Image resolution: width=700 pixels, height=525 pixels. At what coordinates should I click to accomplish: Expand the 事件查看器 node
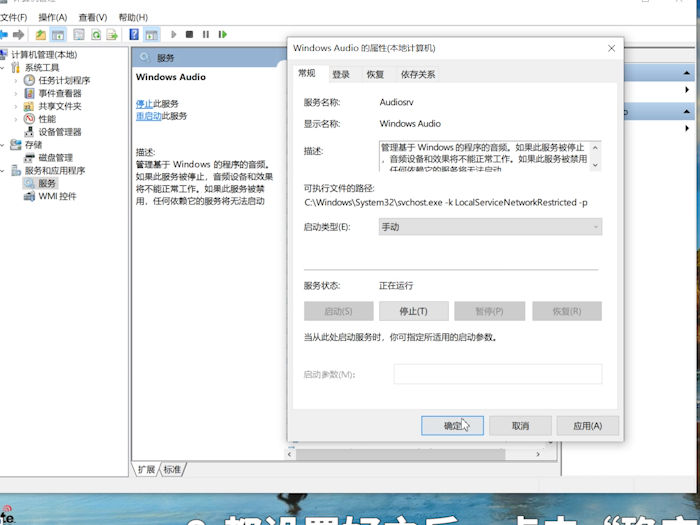pos(16,94)
